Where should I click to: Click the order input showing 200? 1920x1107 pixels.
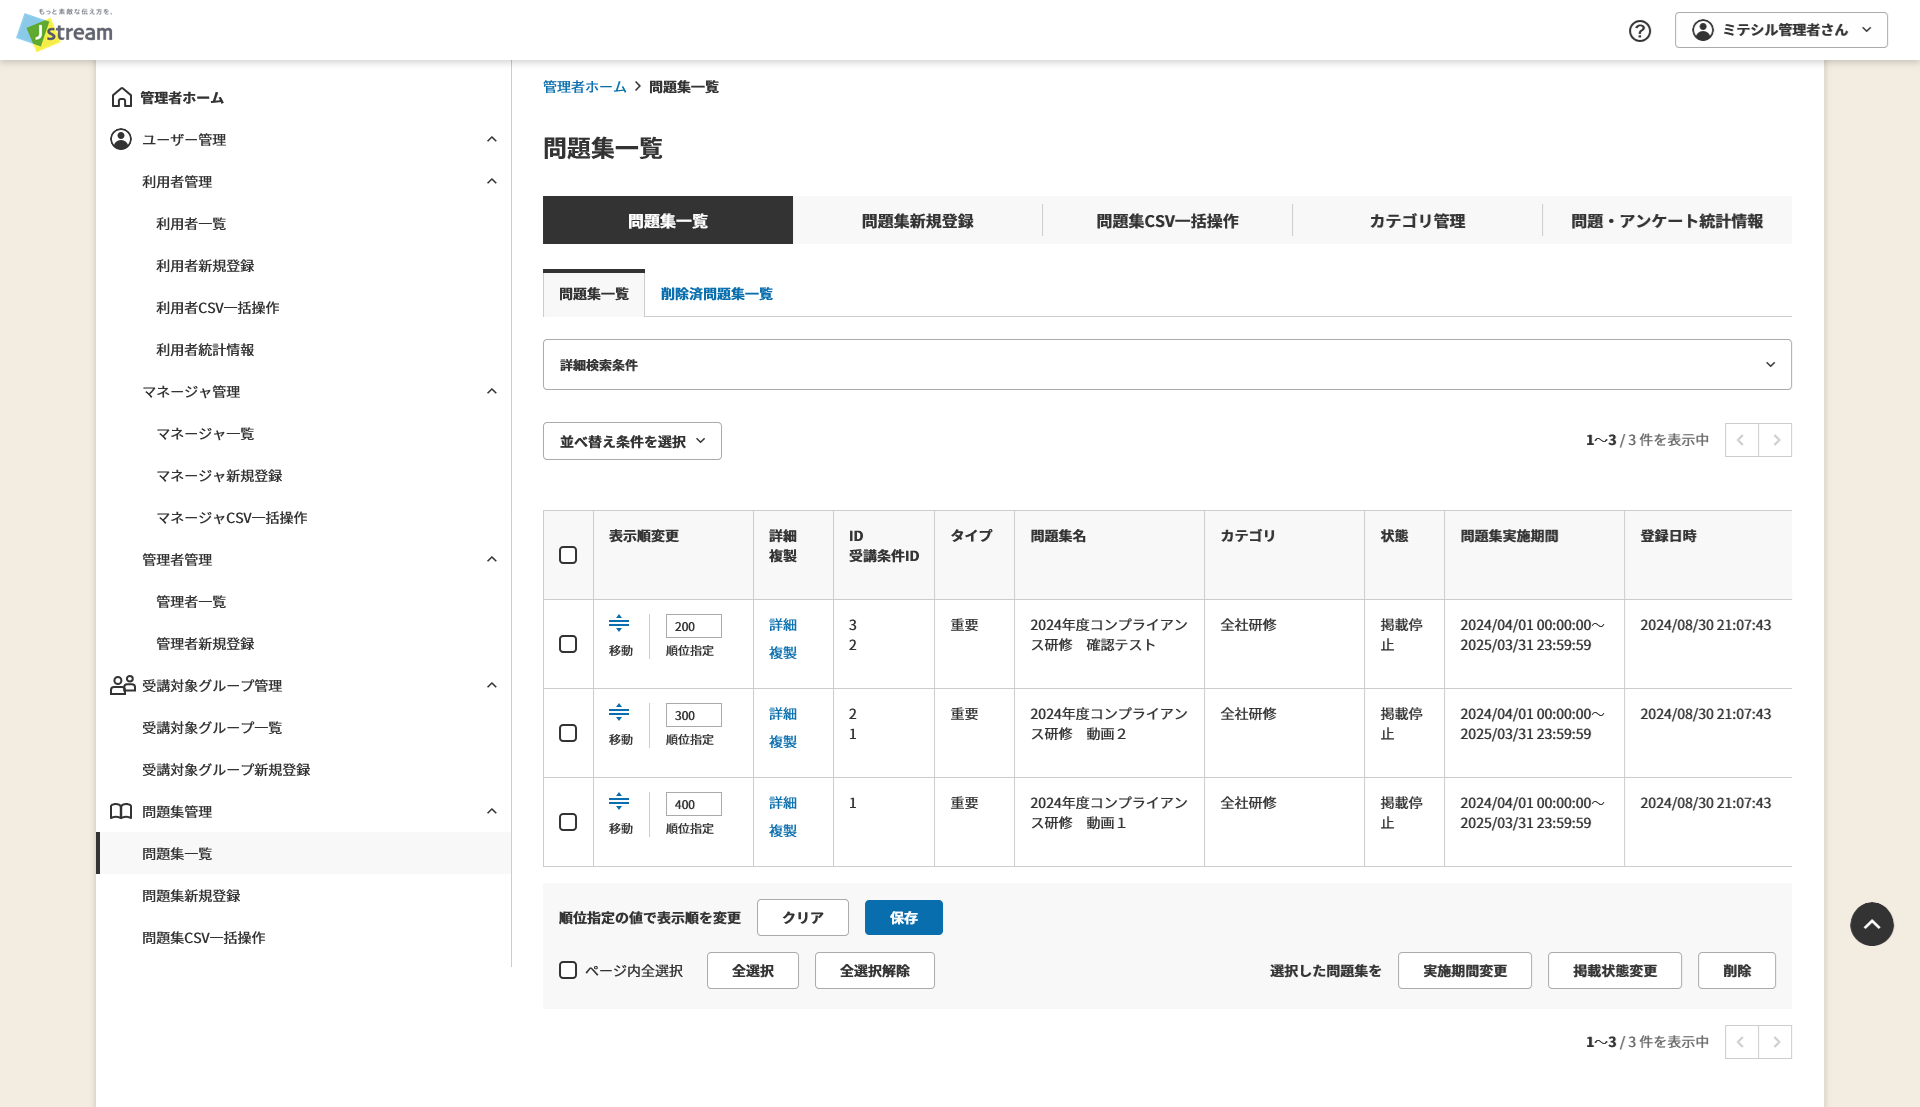click(x=694, y=626)
